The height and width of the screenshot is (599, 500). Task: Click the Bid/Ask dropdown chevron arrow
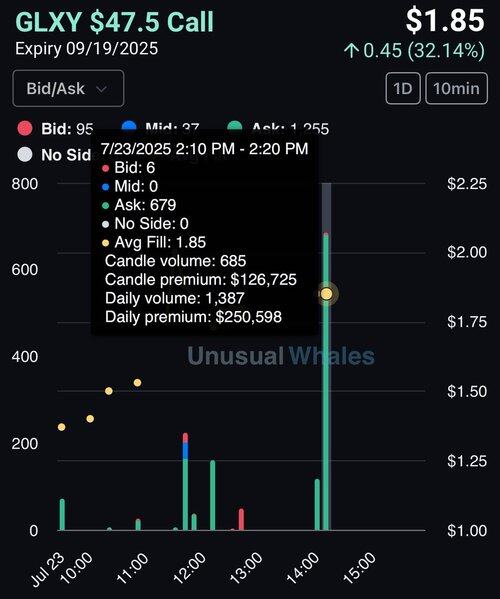[x=101, y=89]
